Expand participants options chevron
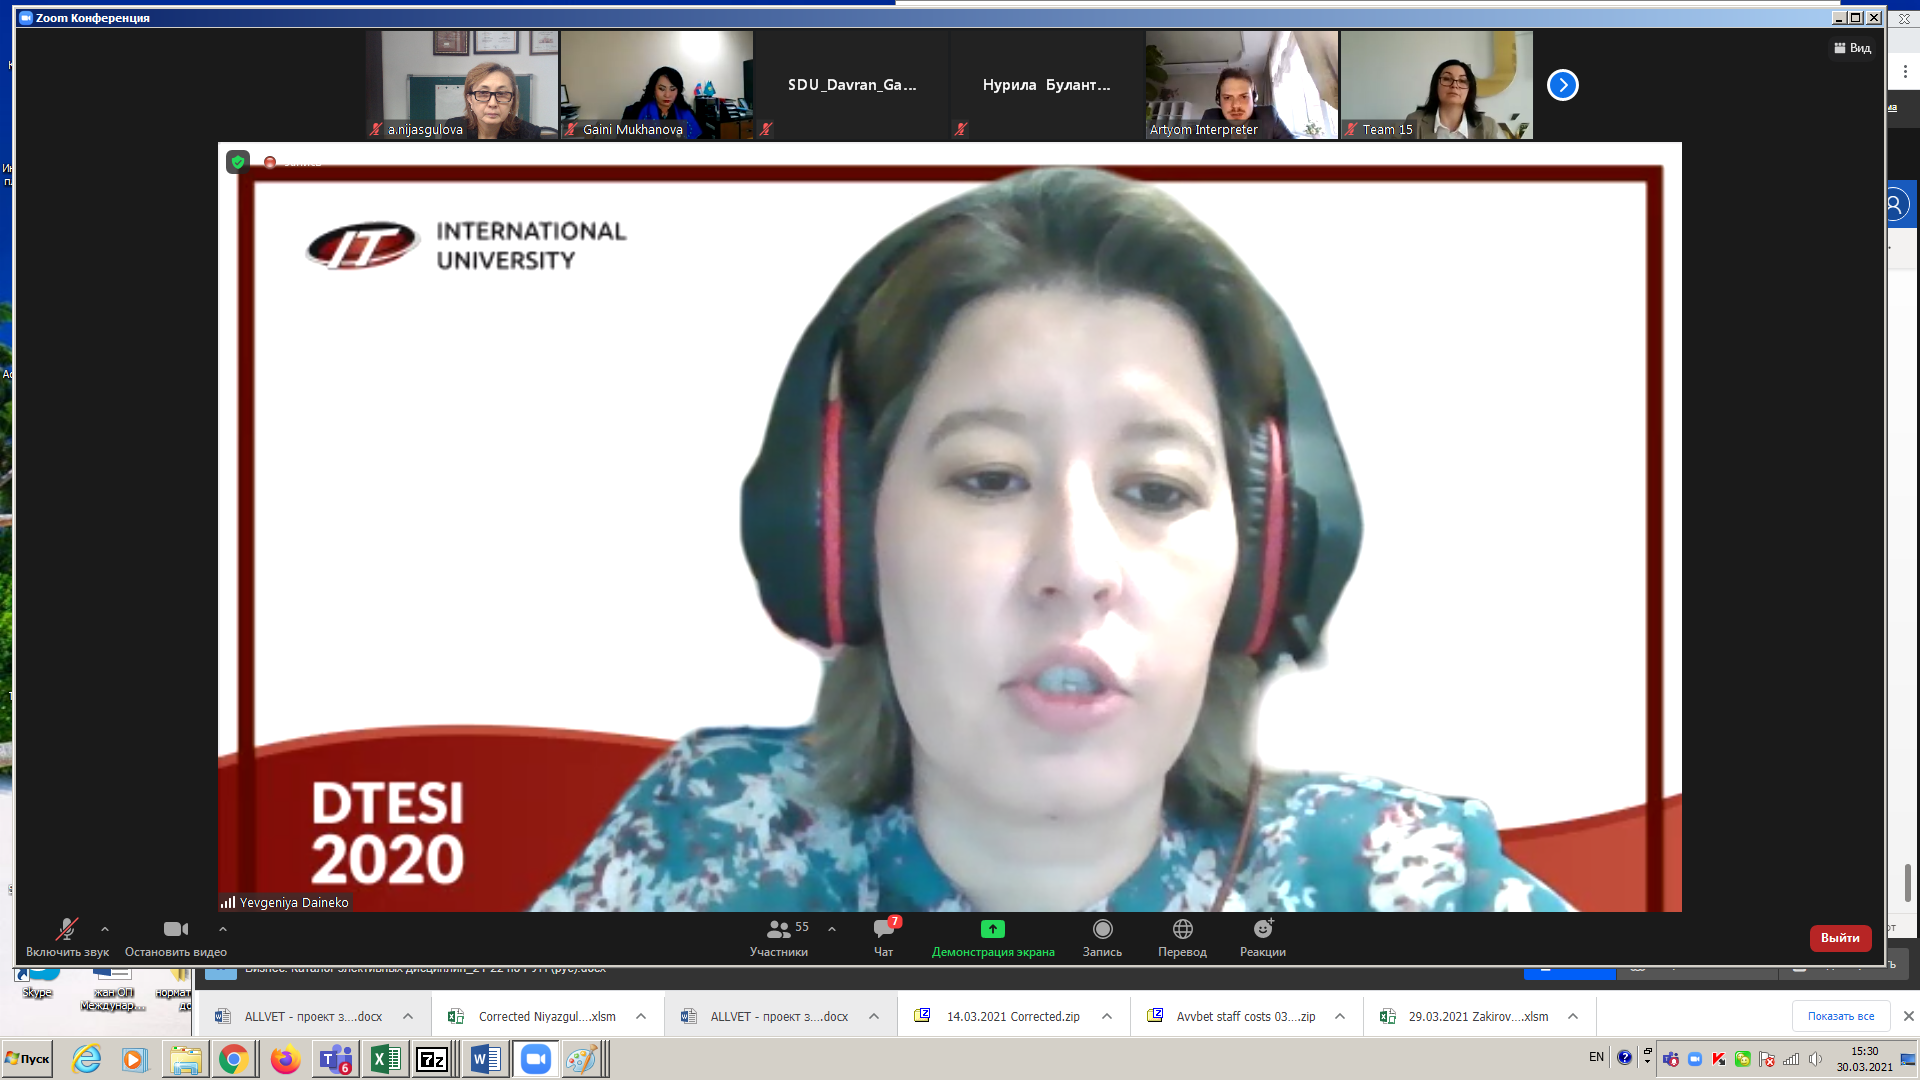The width and height of the screenshot is (1920, 1080). (832, 929)
